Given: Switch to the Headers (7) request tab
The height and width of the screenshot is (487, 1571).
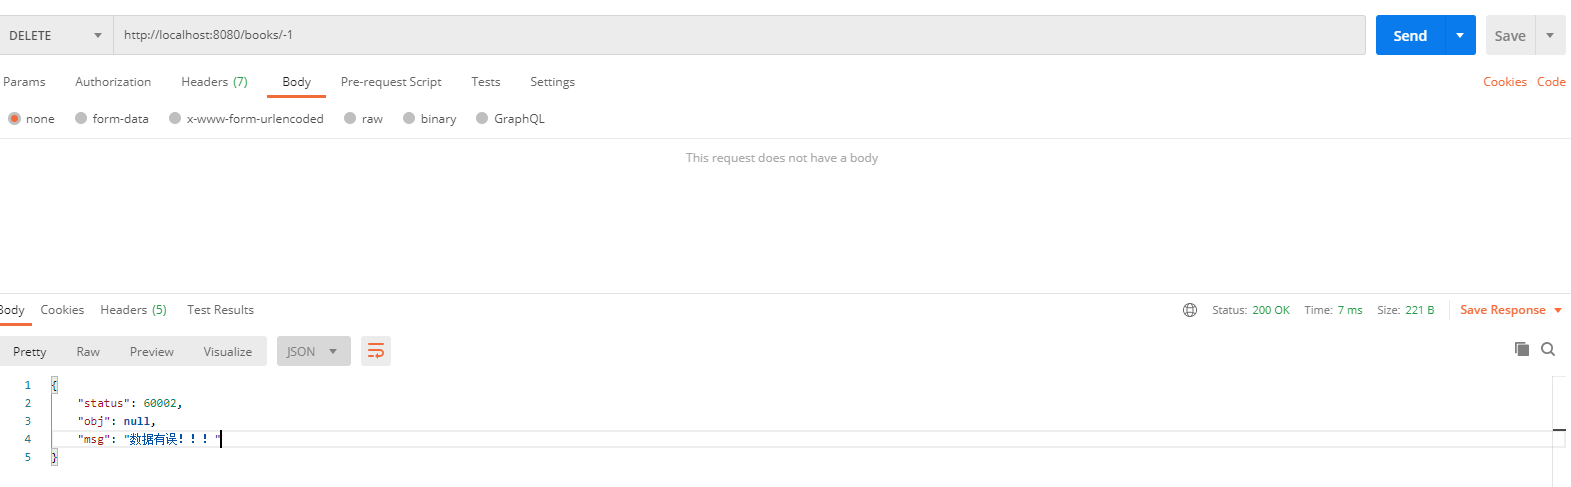Looking at the screenshot, I should (x=214, y=82).
